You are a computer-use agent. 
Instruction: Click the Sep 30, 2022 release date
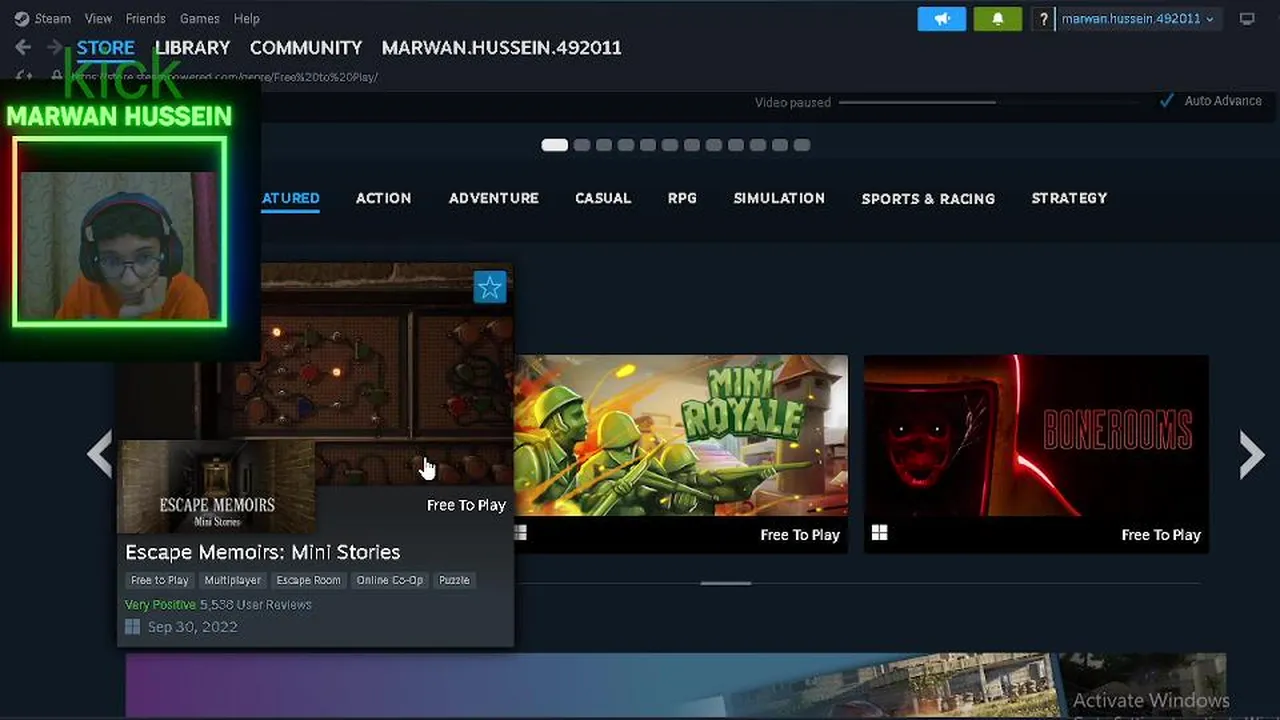(193, 627)
